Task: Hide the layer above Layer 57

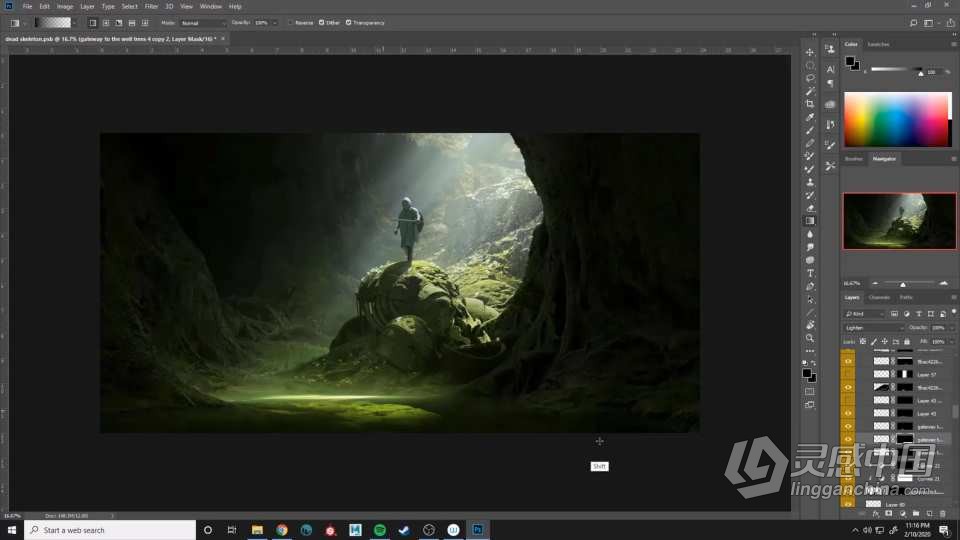Action: 848,361
